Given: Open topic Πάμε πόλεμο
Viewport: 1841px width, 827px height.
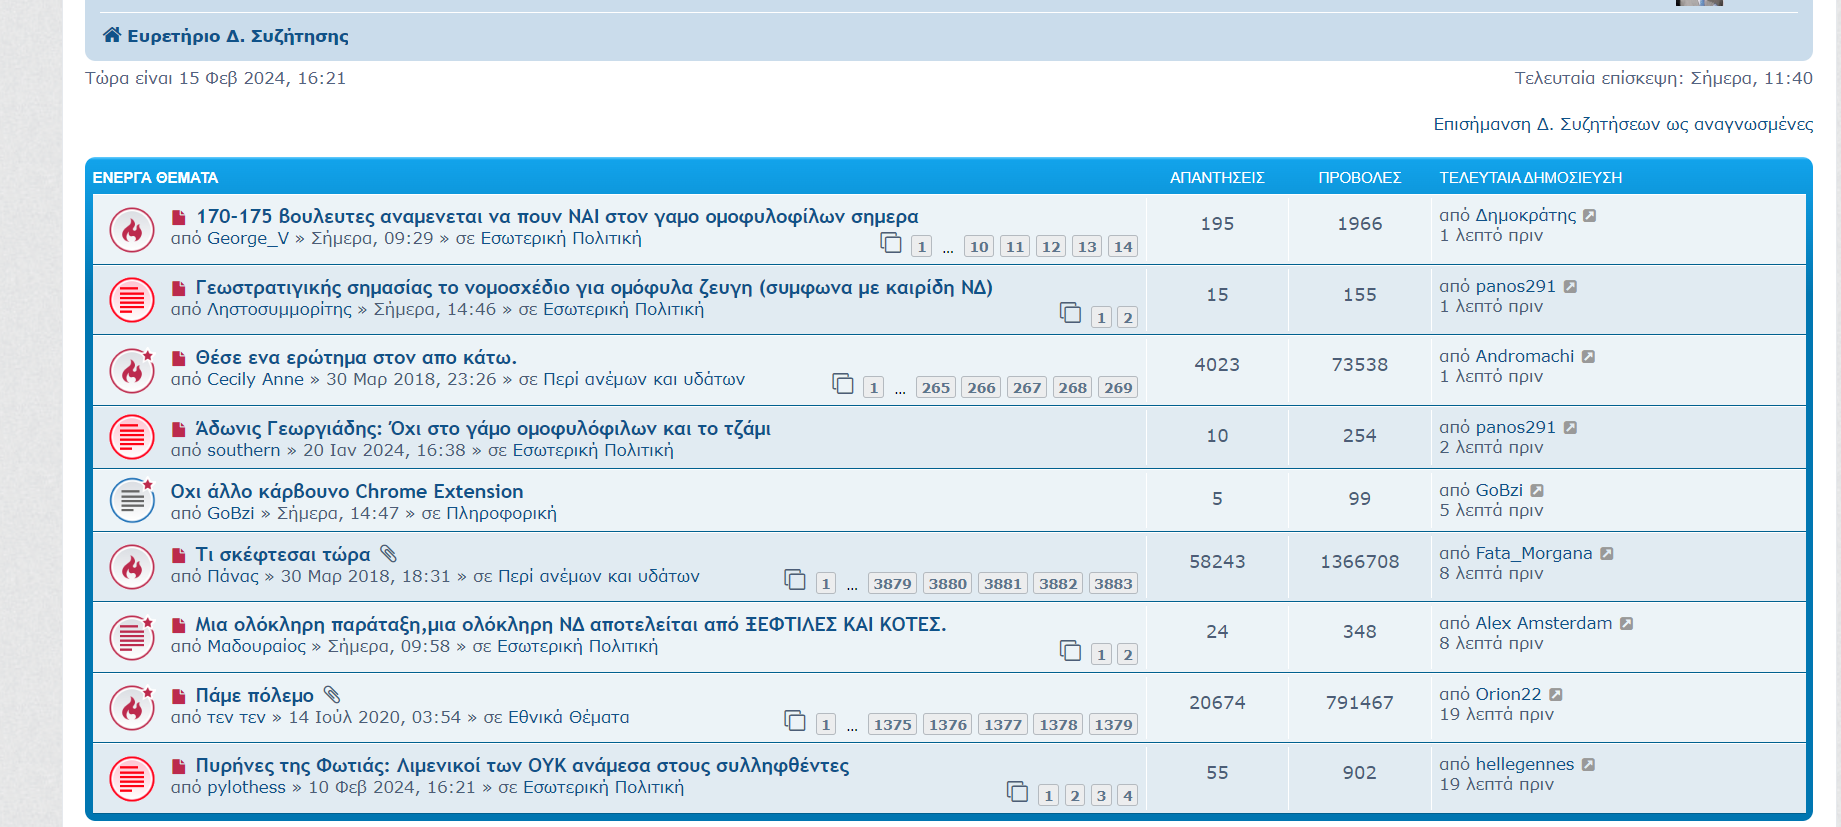Looking at the screenshot, I should point(255,695).
